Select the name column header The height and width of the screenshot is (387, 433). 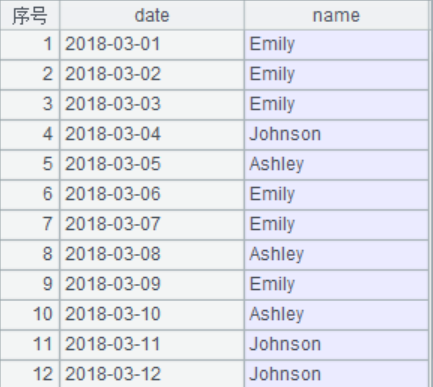[x=336, y=15]
